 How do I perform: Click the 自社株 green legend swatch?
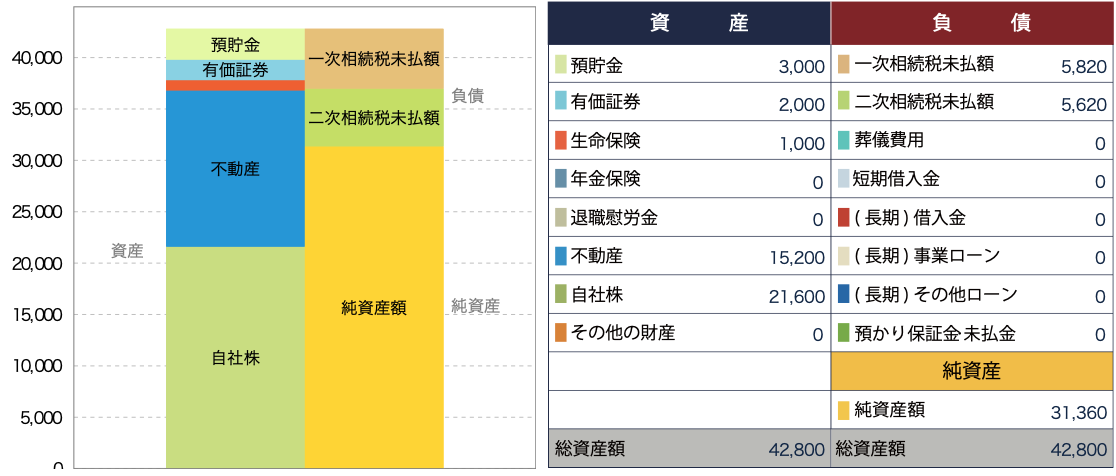(x=561, y=294)
